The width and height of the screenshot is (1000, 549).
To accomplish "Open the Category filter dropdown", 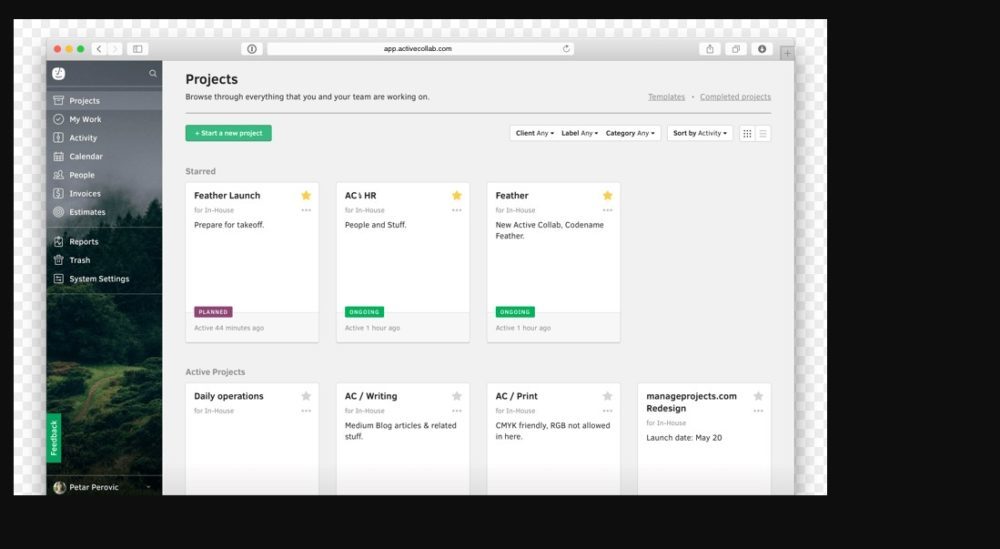I will (630, 133).
